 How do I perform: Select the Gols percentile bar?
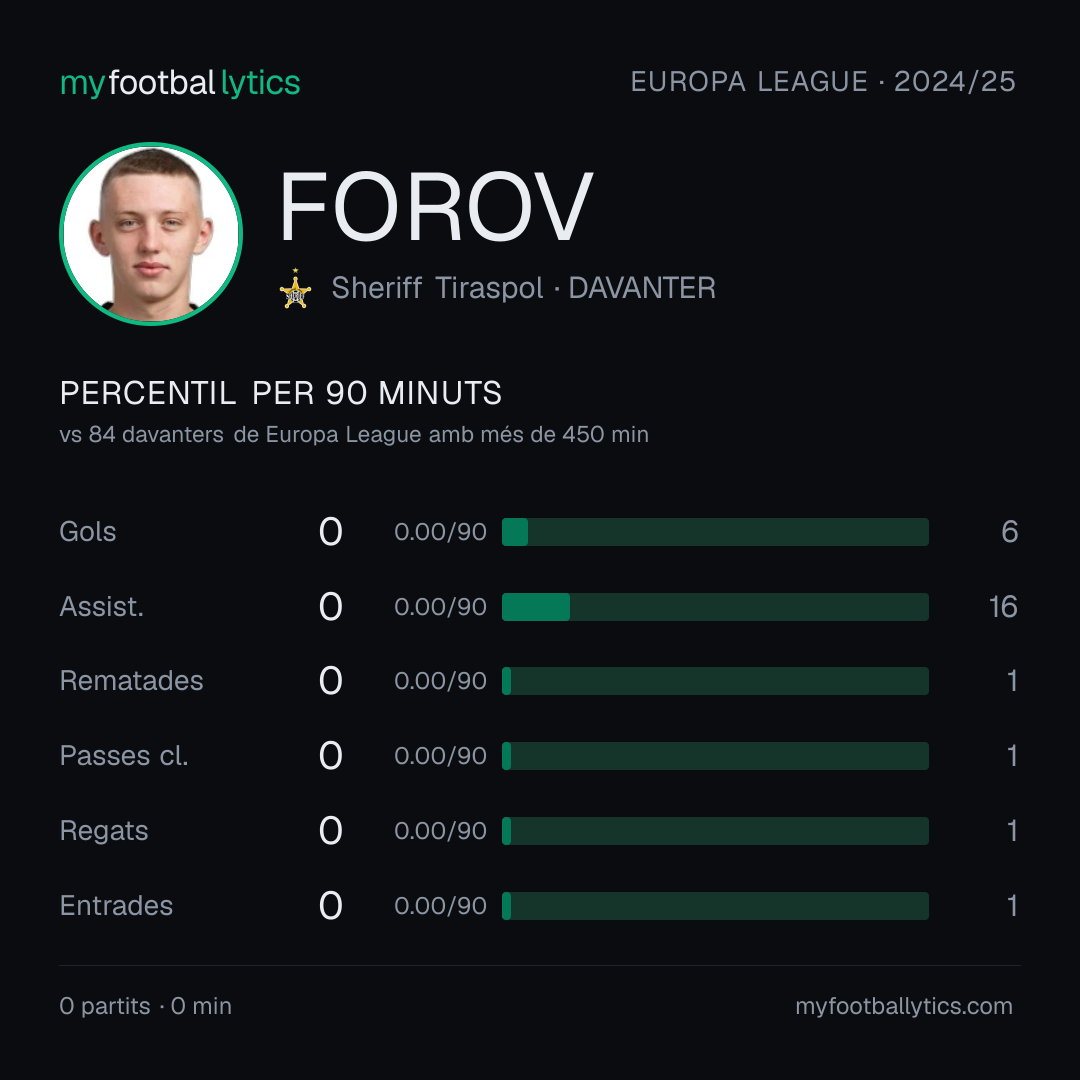click(715, 532)
